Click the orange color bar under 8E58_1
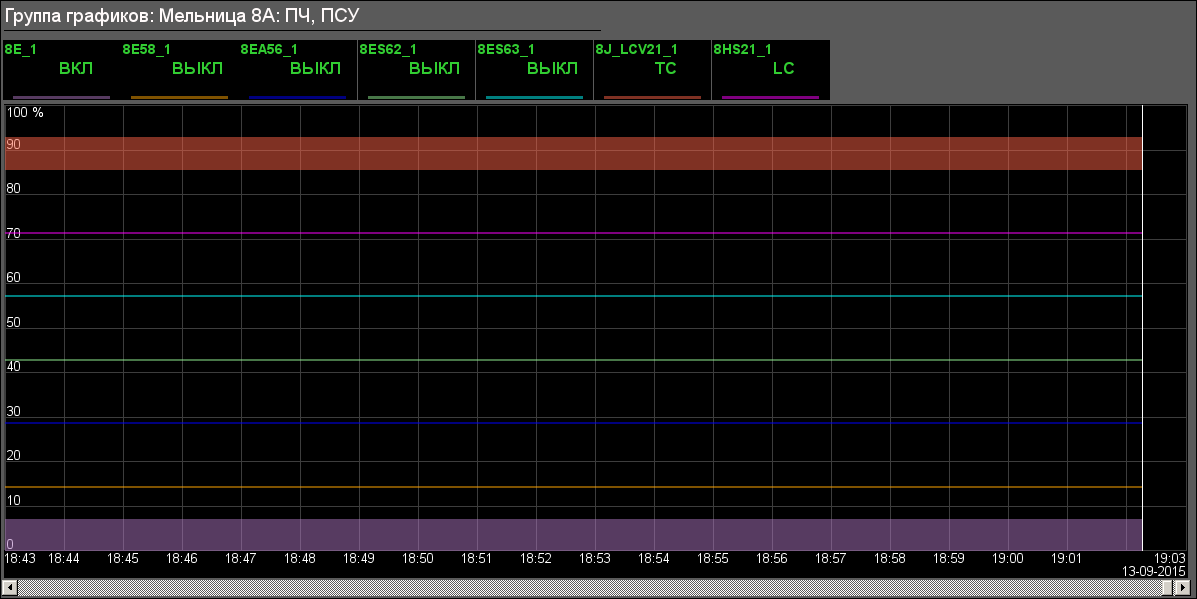Image resolution: width=1197 pixels, height=599 pixels. pyautogui.click(x=179, y=98)
